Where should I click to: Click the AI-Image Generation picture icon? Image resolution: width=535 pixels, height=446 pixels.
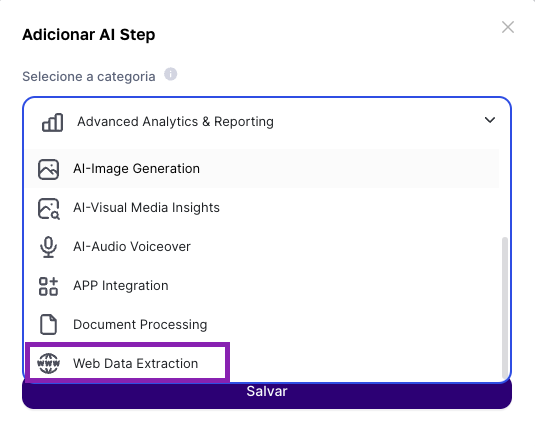pyautogui.click(x=48, y=169)
